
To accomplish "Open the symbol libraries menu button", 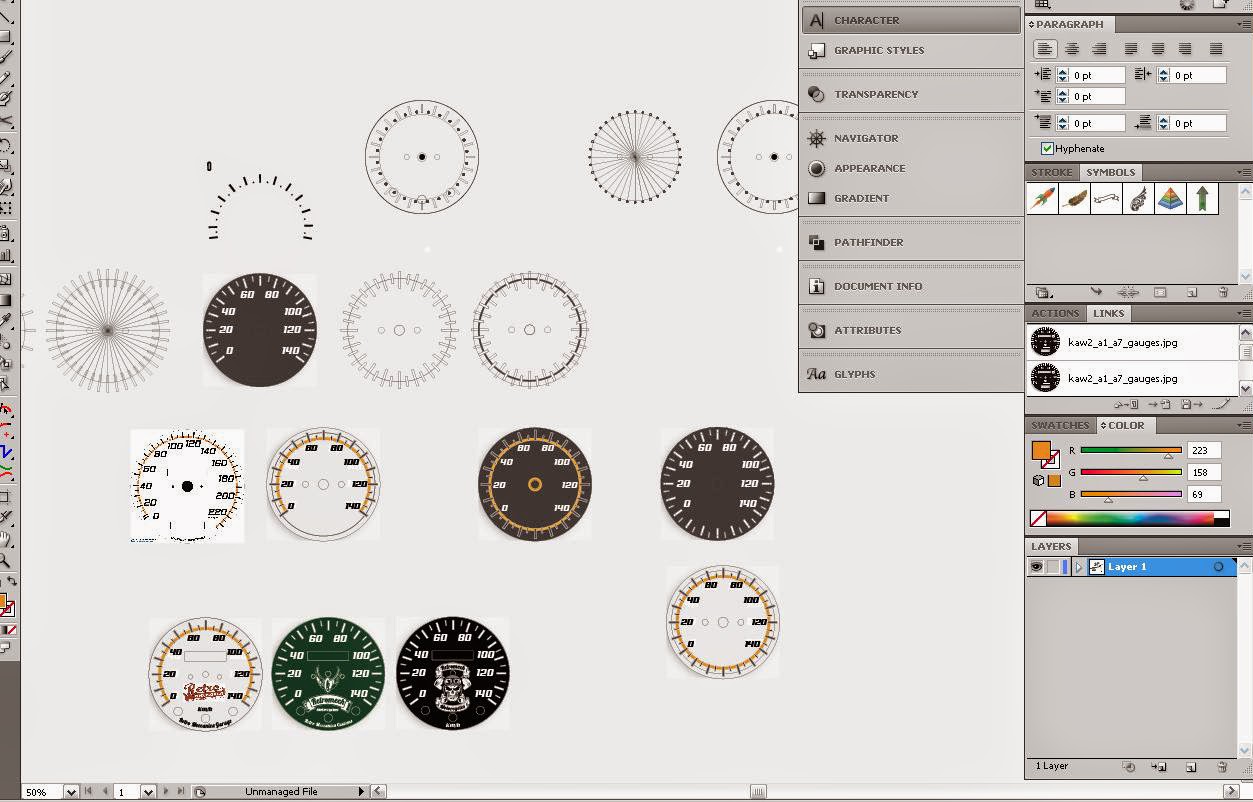I will (1043, 292).
